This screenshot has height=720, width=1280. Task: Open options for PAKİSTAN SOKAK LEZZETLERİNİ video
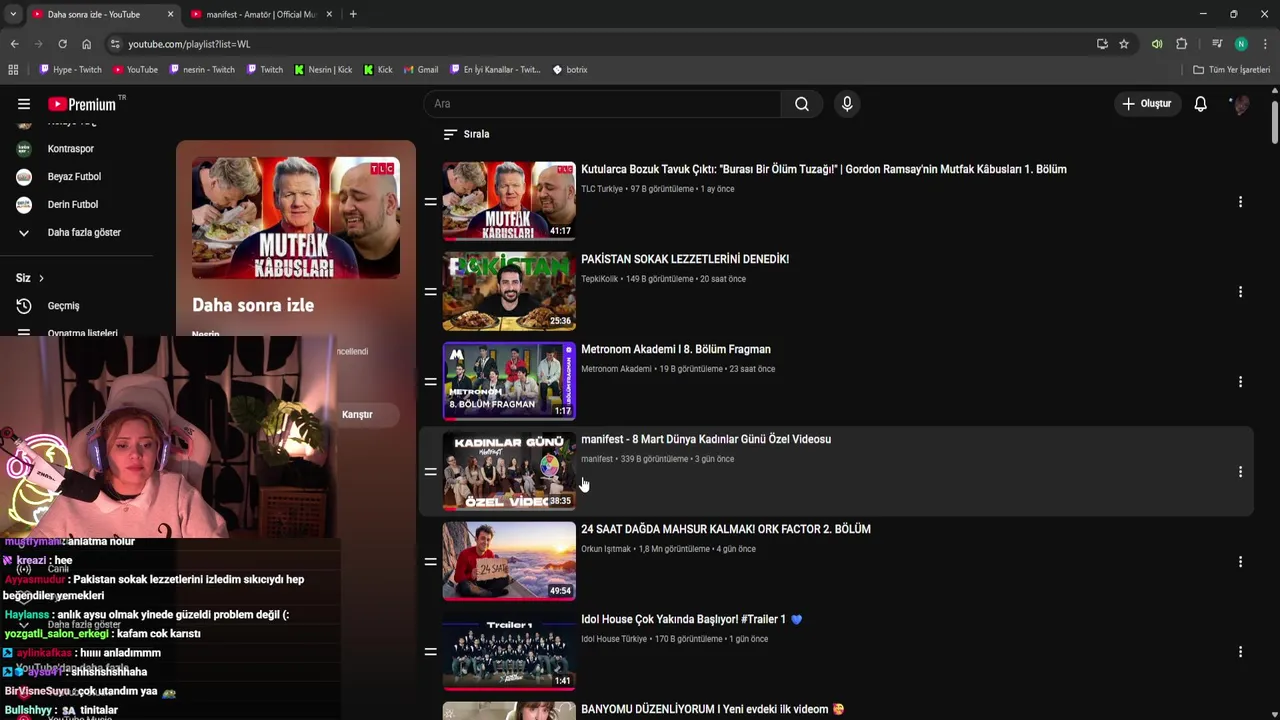(1240, 292)
